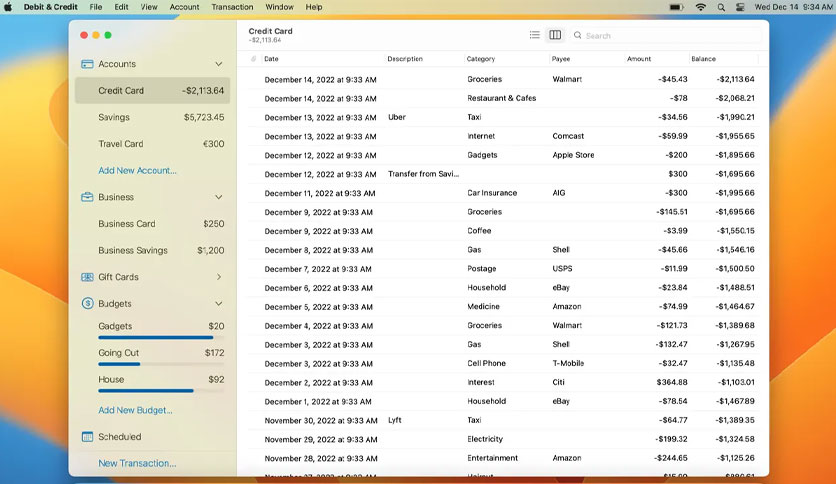Click the Medicine category cell
Viewport: 836px width, 484px height.
(483, 306)
